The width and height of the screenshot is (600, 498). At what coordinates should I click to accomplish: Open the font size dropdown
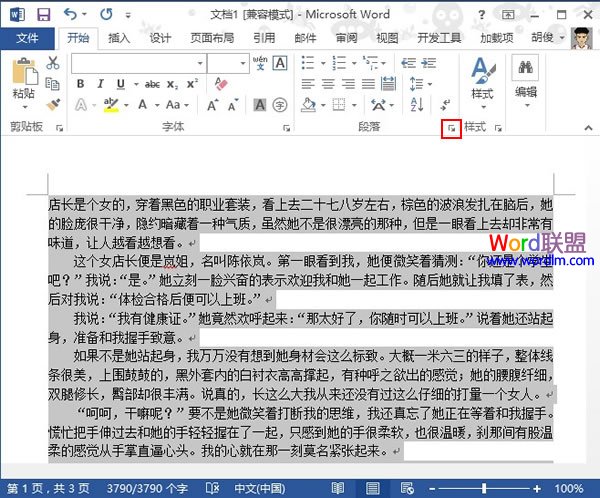pyautogui.click(x=240, y=64)
